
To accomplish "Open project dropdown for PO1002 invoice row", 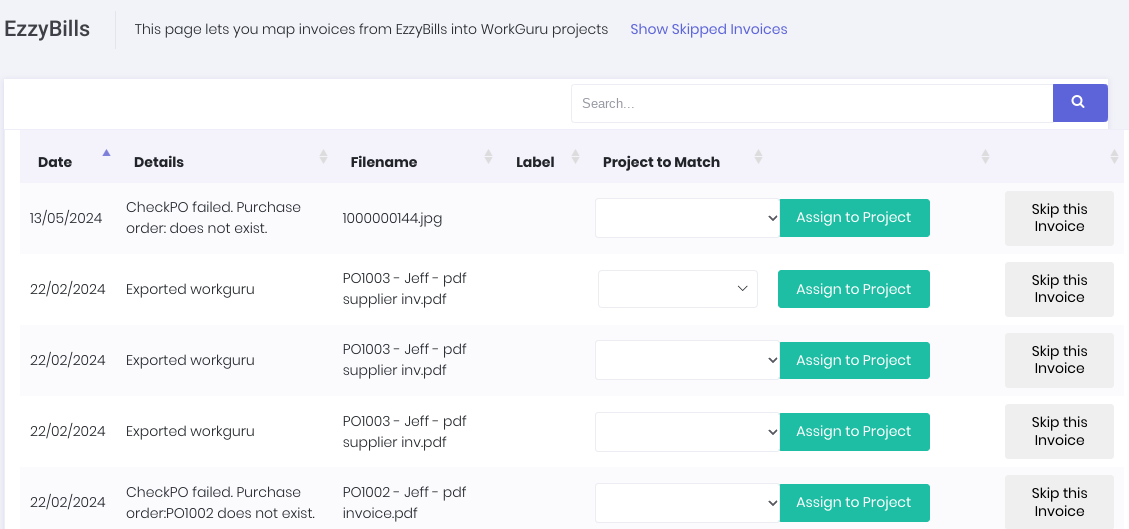I will pos(688,502).
